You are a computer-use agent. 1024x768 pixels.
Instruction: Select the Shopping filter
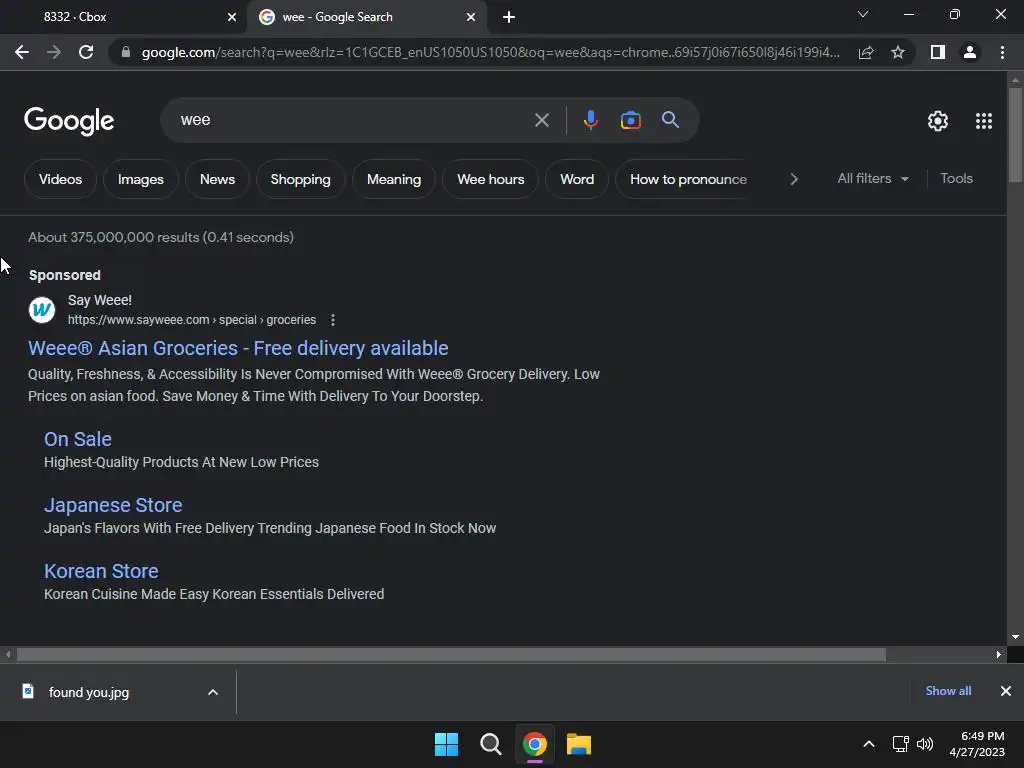[x=300, y=179]
